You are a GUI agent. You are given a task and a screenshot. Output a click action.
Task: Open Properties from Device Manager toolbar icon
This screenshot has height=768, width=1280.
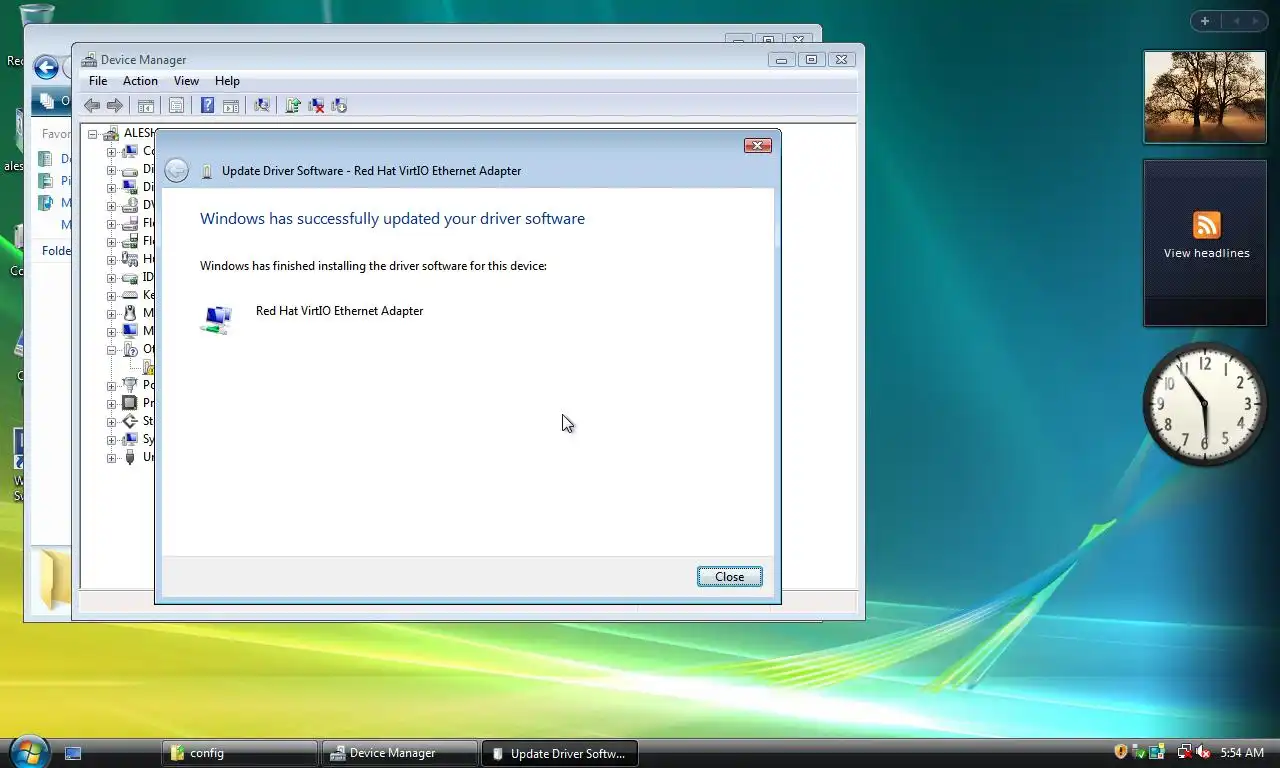pyautogui.click(x=177, y=105)
